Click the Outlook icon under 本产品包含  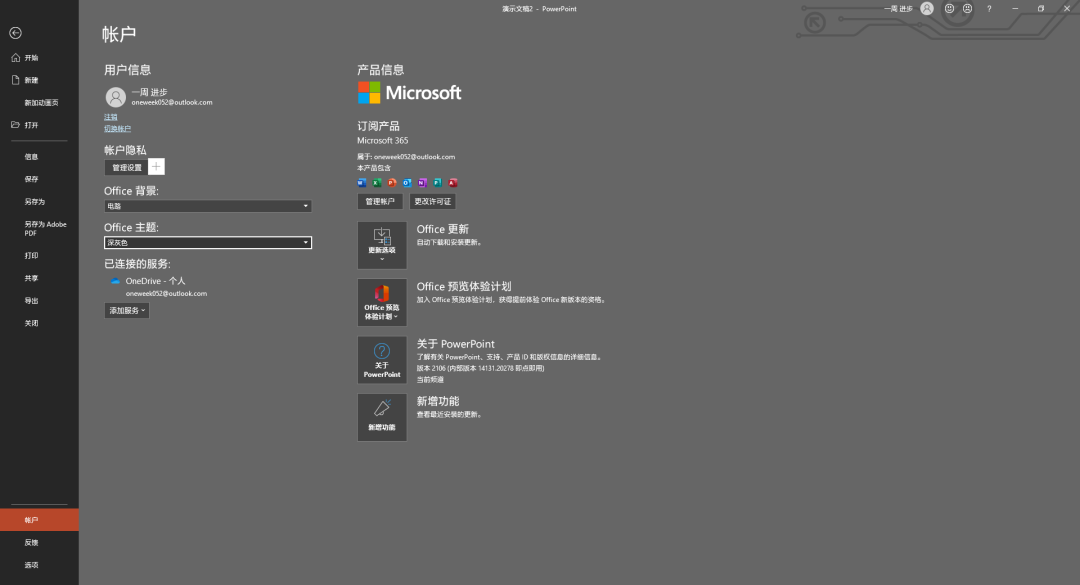coord(407,183)
